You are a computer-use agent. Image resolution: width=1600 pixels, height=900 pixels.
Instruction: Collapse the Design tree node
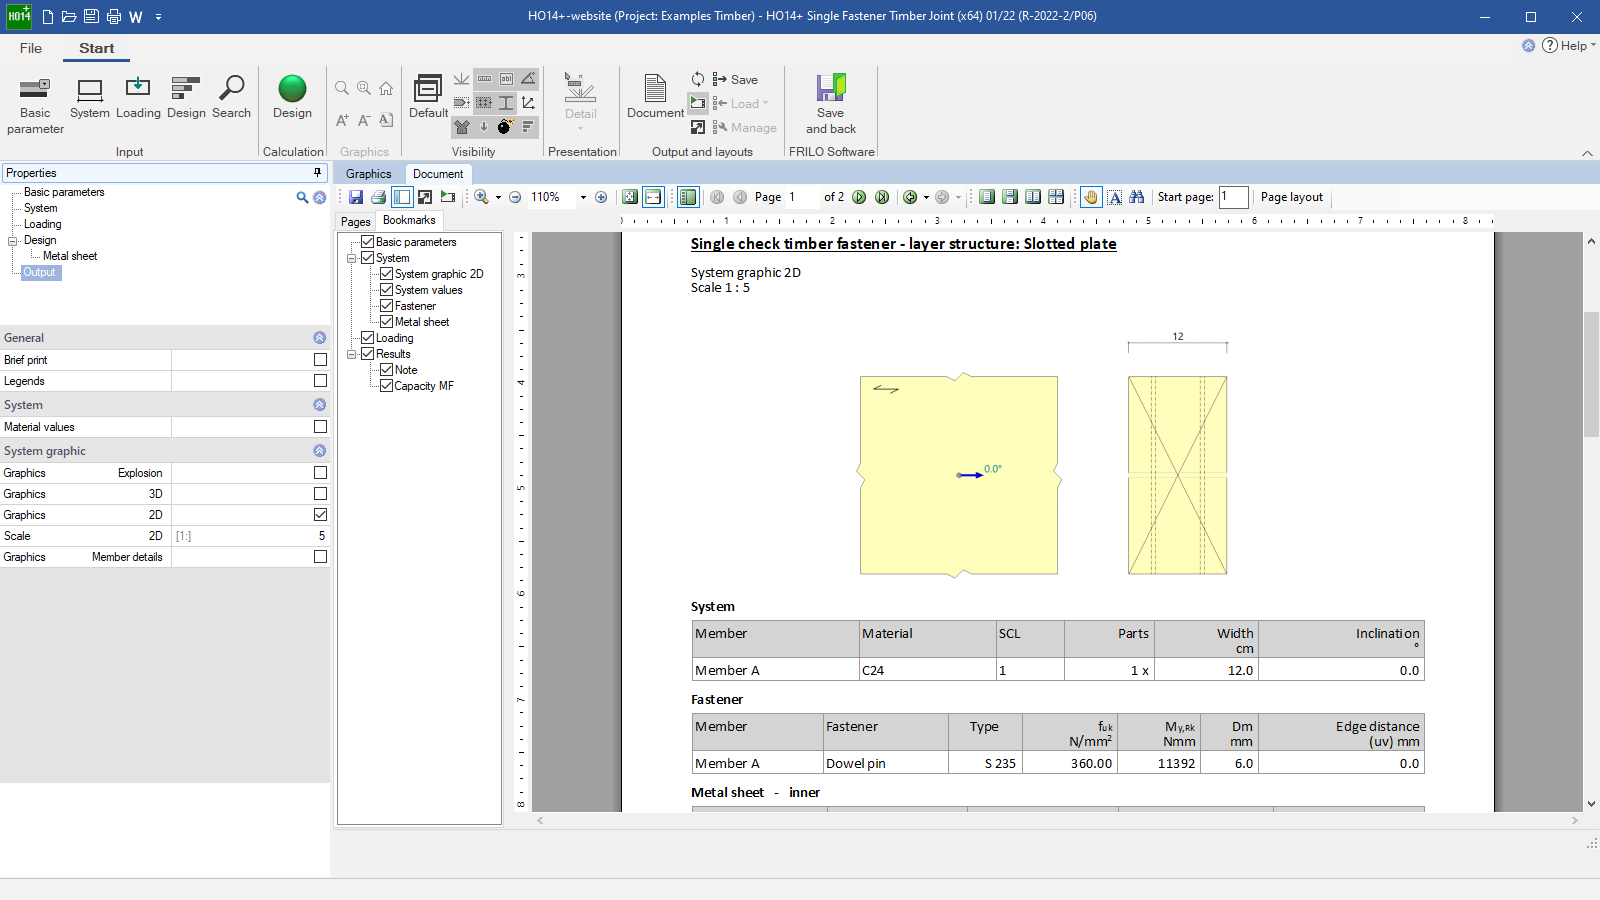click(13, 241)
